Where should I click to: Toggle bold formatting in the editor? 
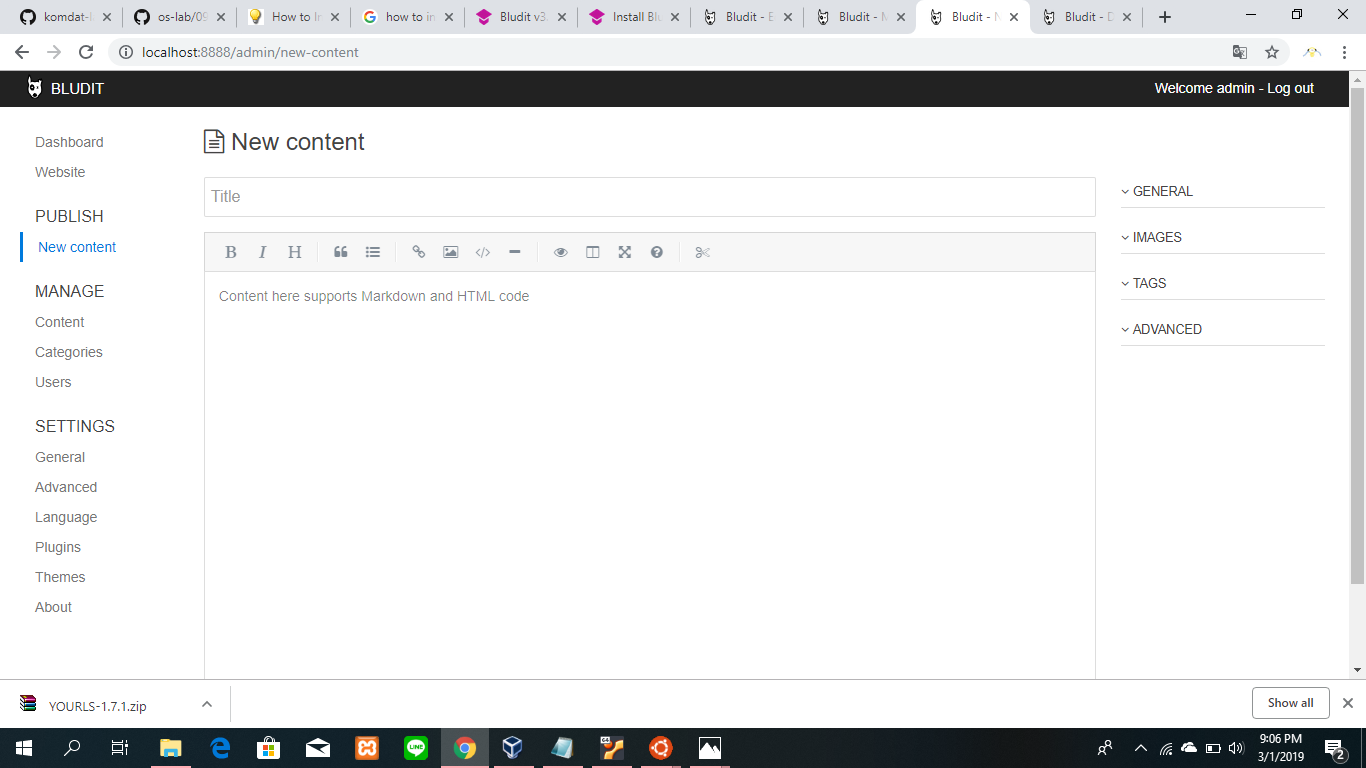[231, 252]
